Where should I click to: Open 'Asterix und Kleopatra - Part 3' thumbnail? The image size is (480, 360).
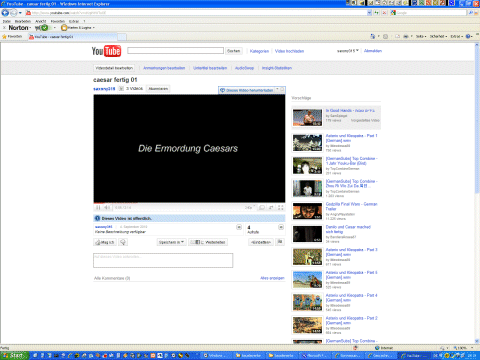click(307, 257)
